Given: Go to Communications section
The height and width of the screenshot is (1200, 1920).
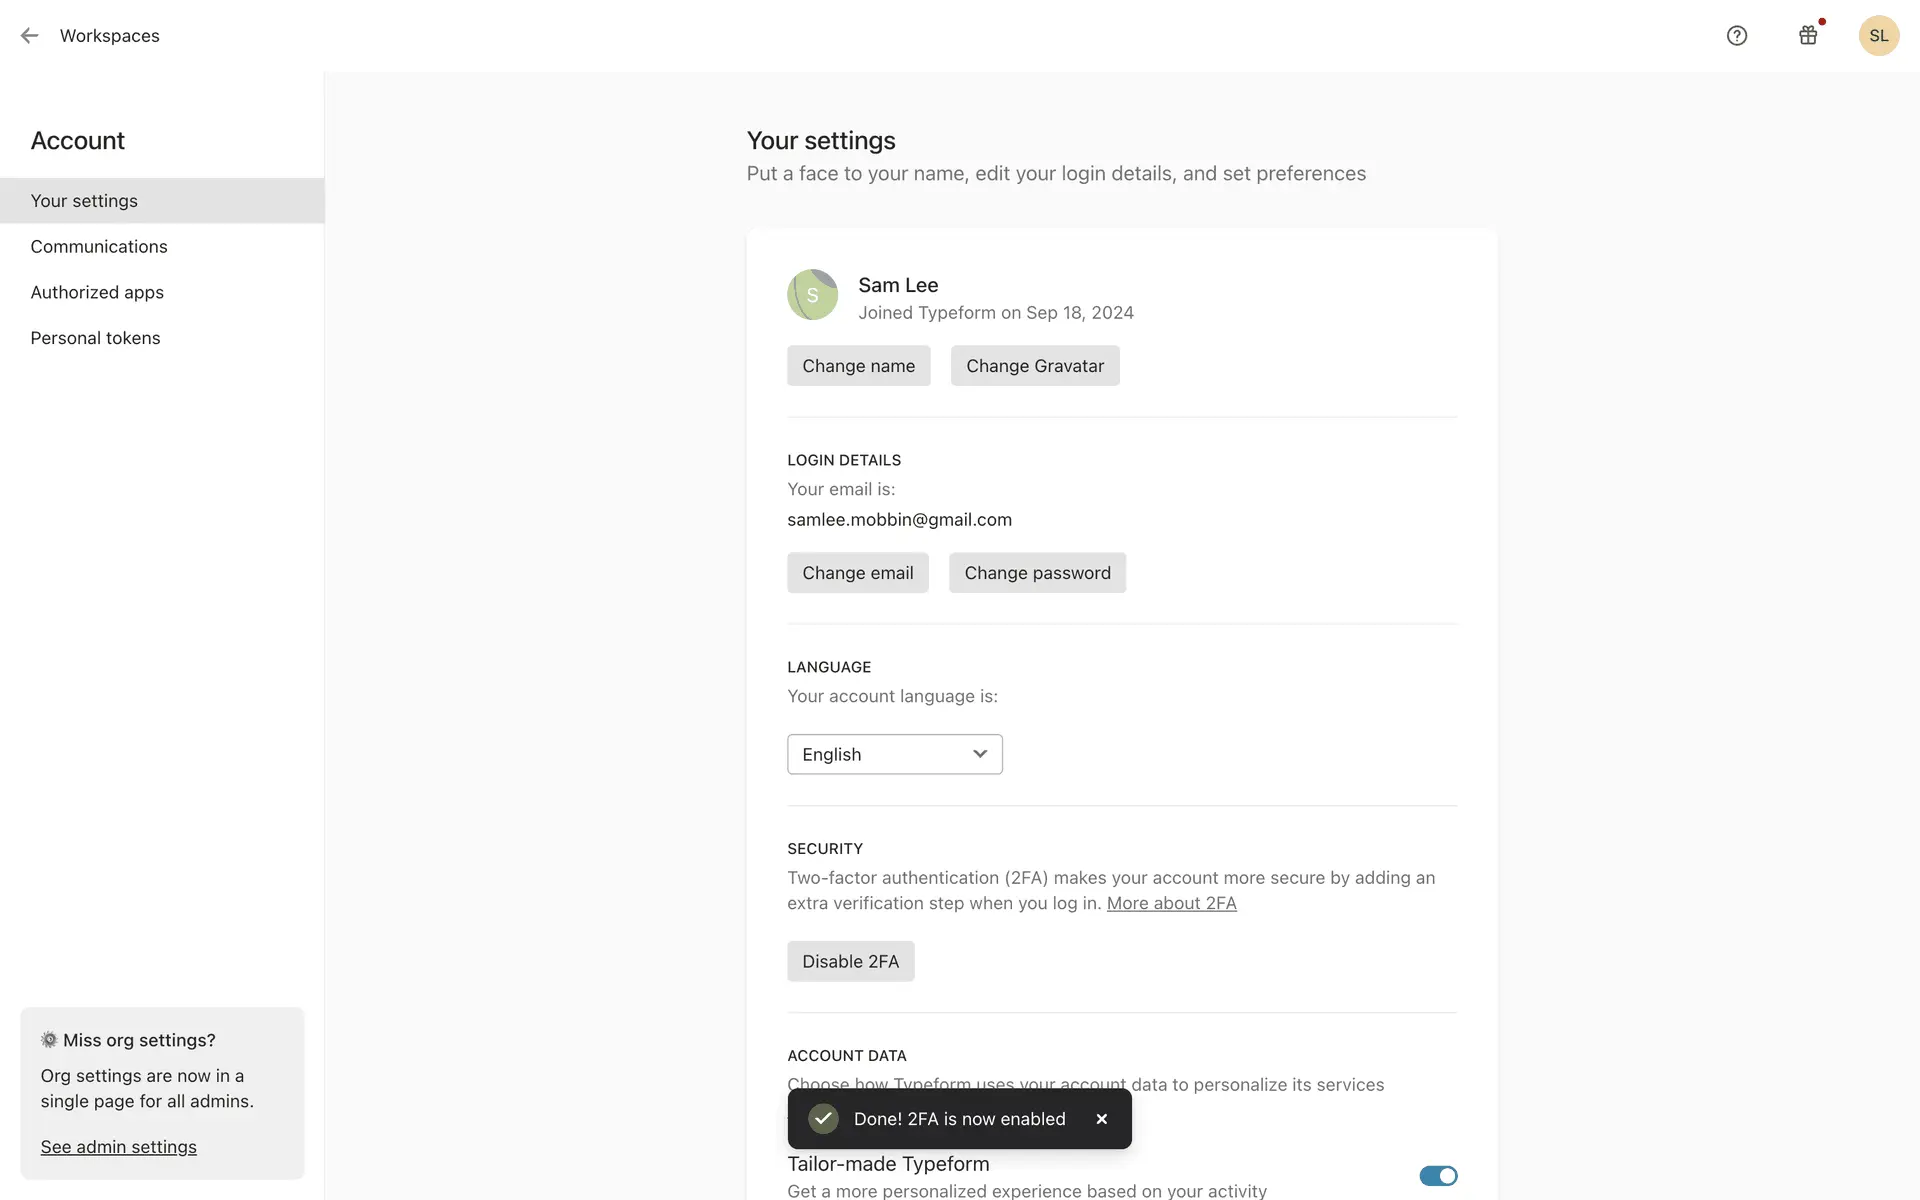Looking at the screenshot, I should click(x=99, y=247).
